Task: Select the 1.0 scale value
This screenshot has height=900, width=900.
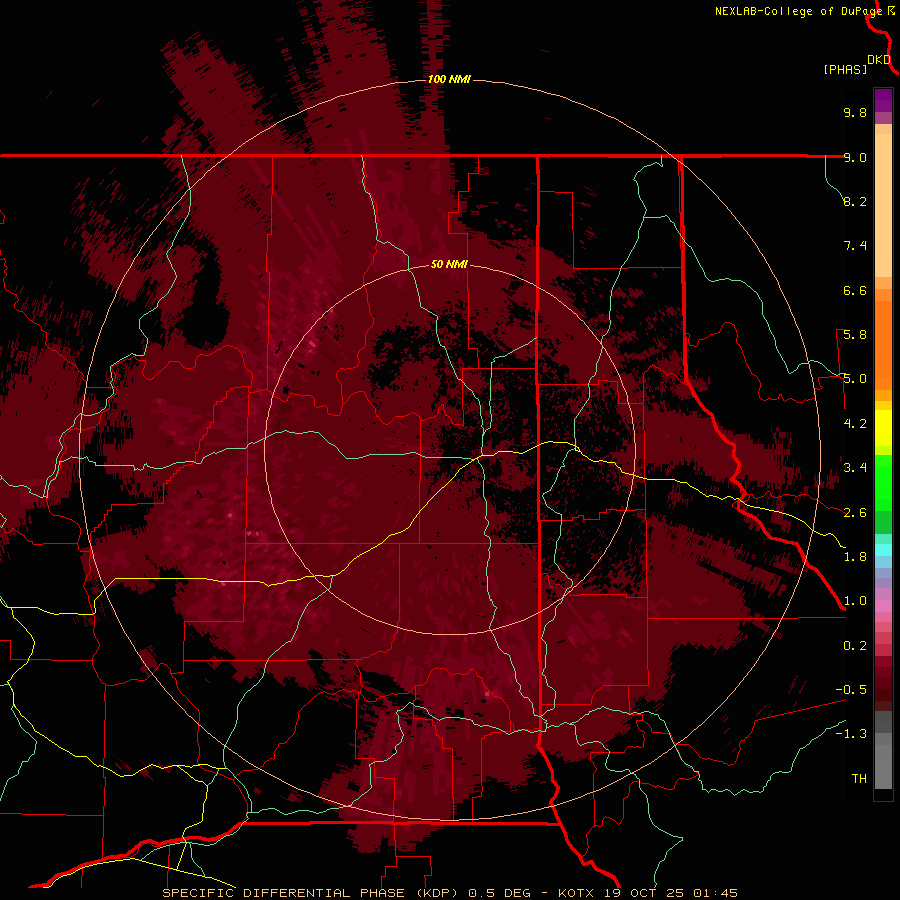Action: 855,601
